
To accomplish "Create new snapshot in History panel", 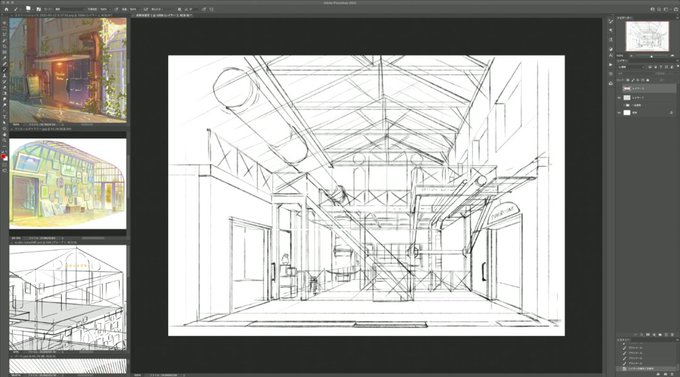I will coord(665,374).
